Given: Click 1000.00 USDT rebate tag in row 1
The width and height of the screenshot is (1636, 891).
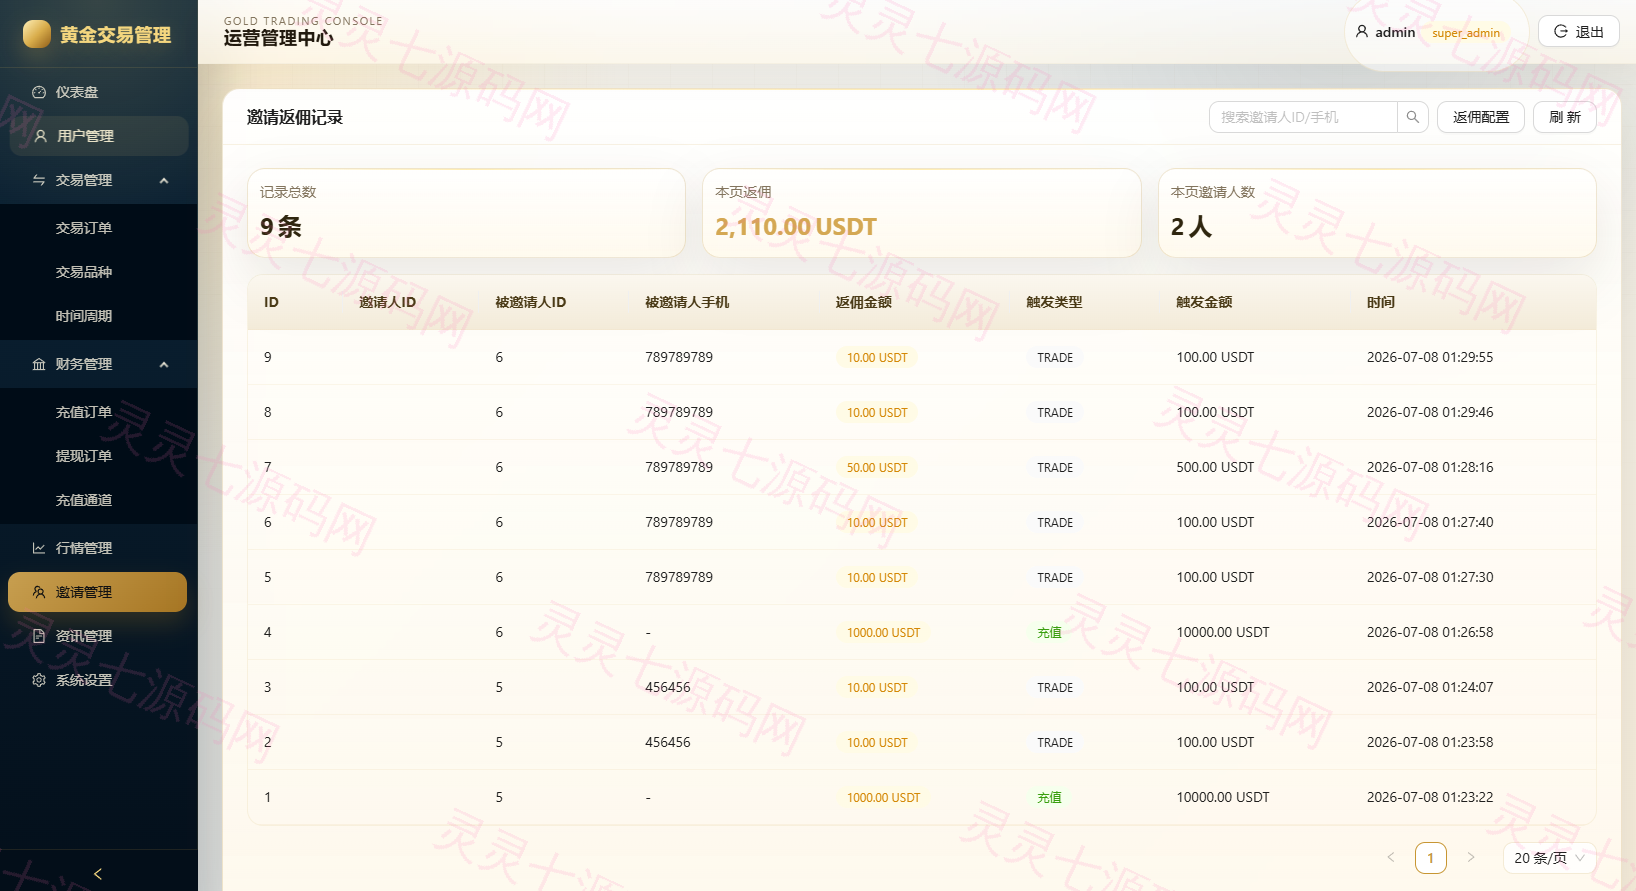Looking at the screenshot, I should click(x=883, y=798).
